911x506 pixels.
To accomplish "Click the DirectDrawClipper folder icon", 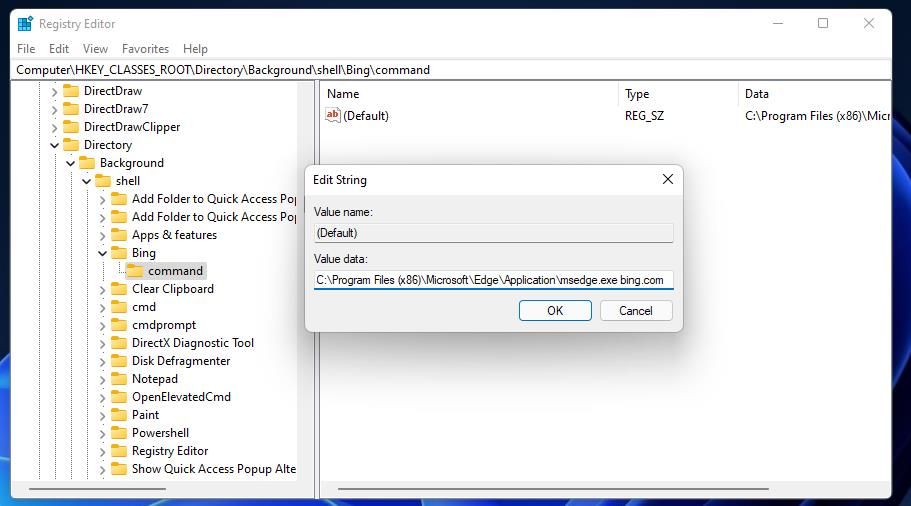I will 71,127.
